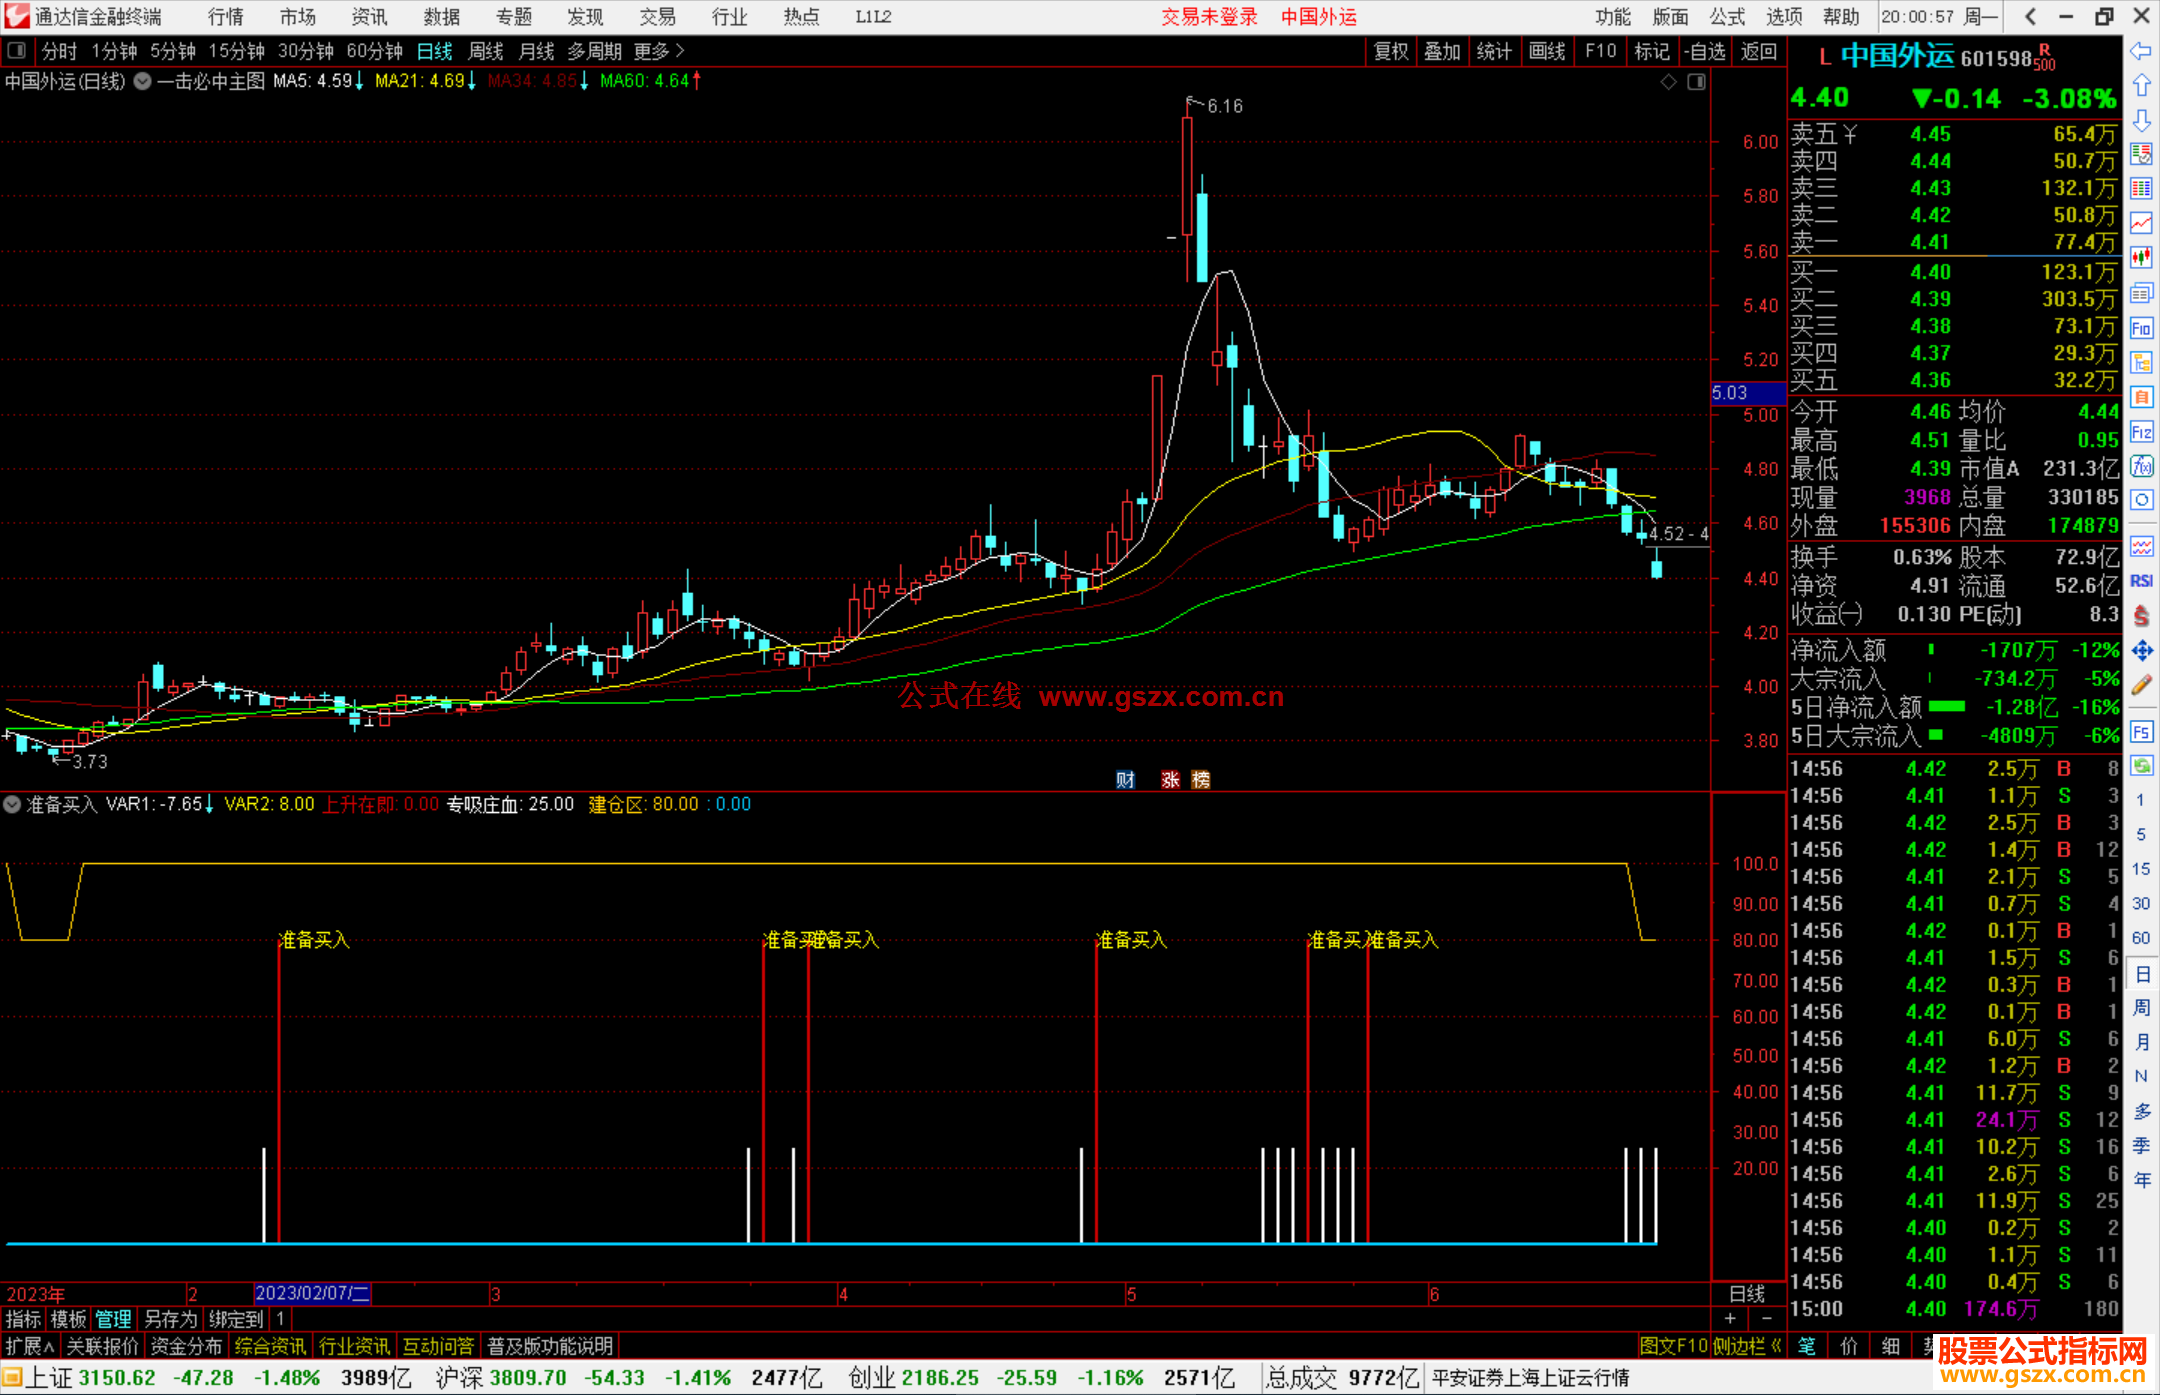The height and width of the screenshot is (1395, 2160).
Task: Click the 交易未登录 status text
Action: coord(1209,17)
